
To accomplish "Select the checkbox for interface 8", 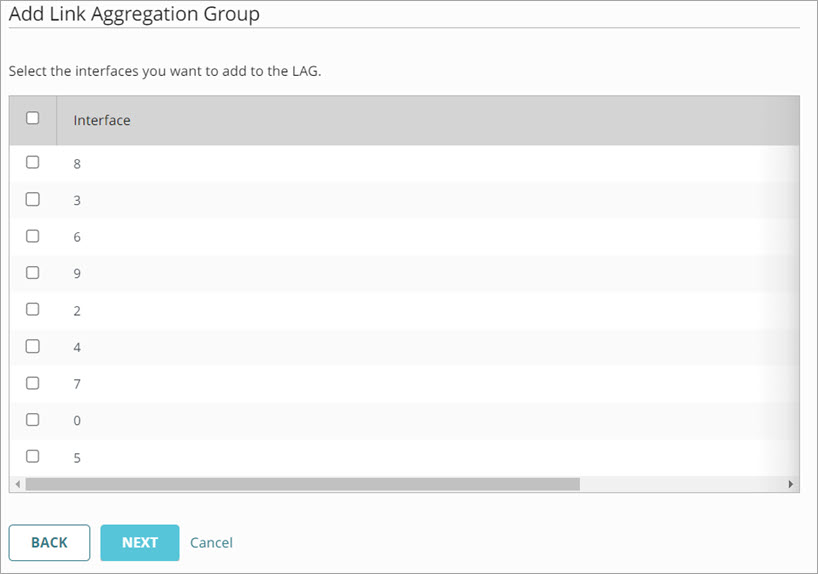I will (32, 162).
